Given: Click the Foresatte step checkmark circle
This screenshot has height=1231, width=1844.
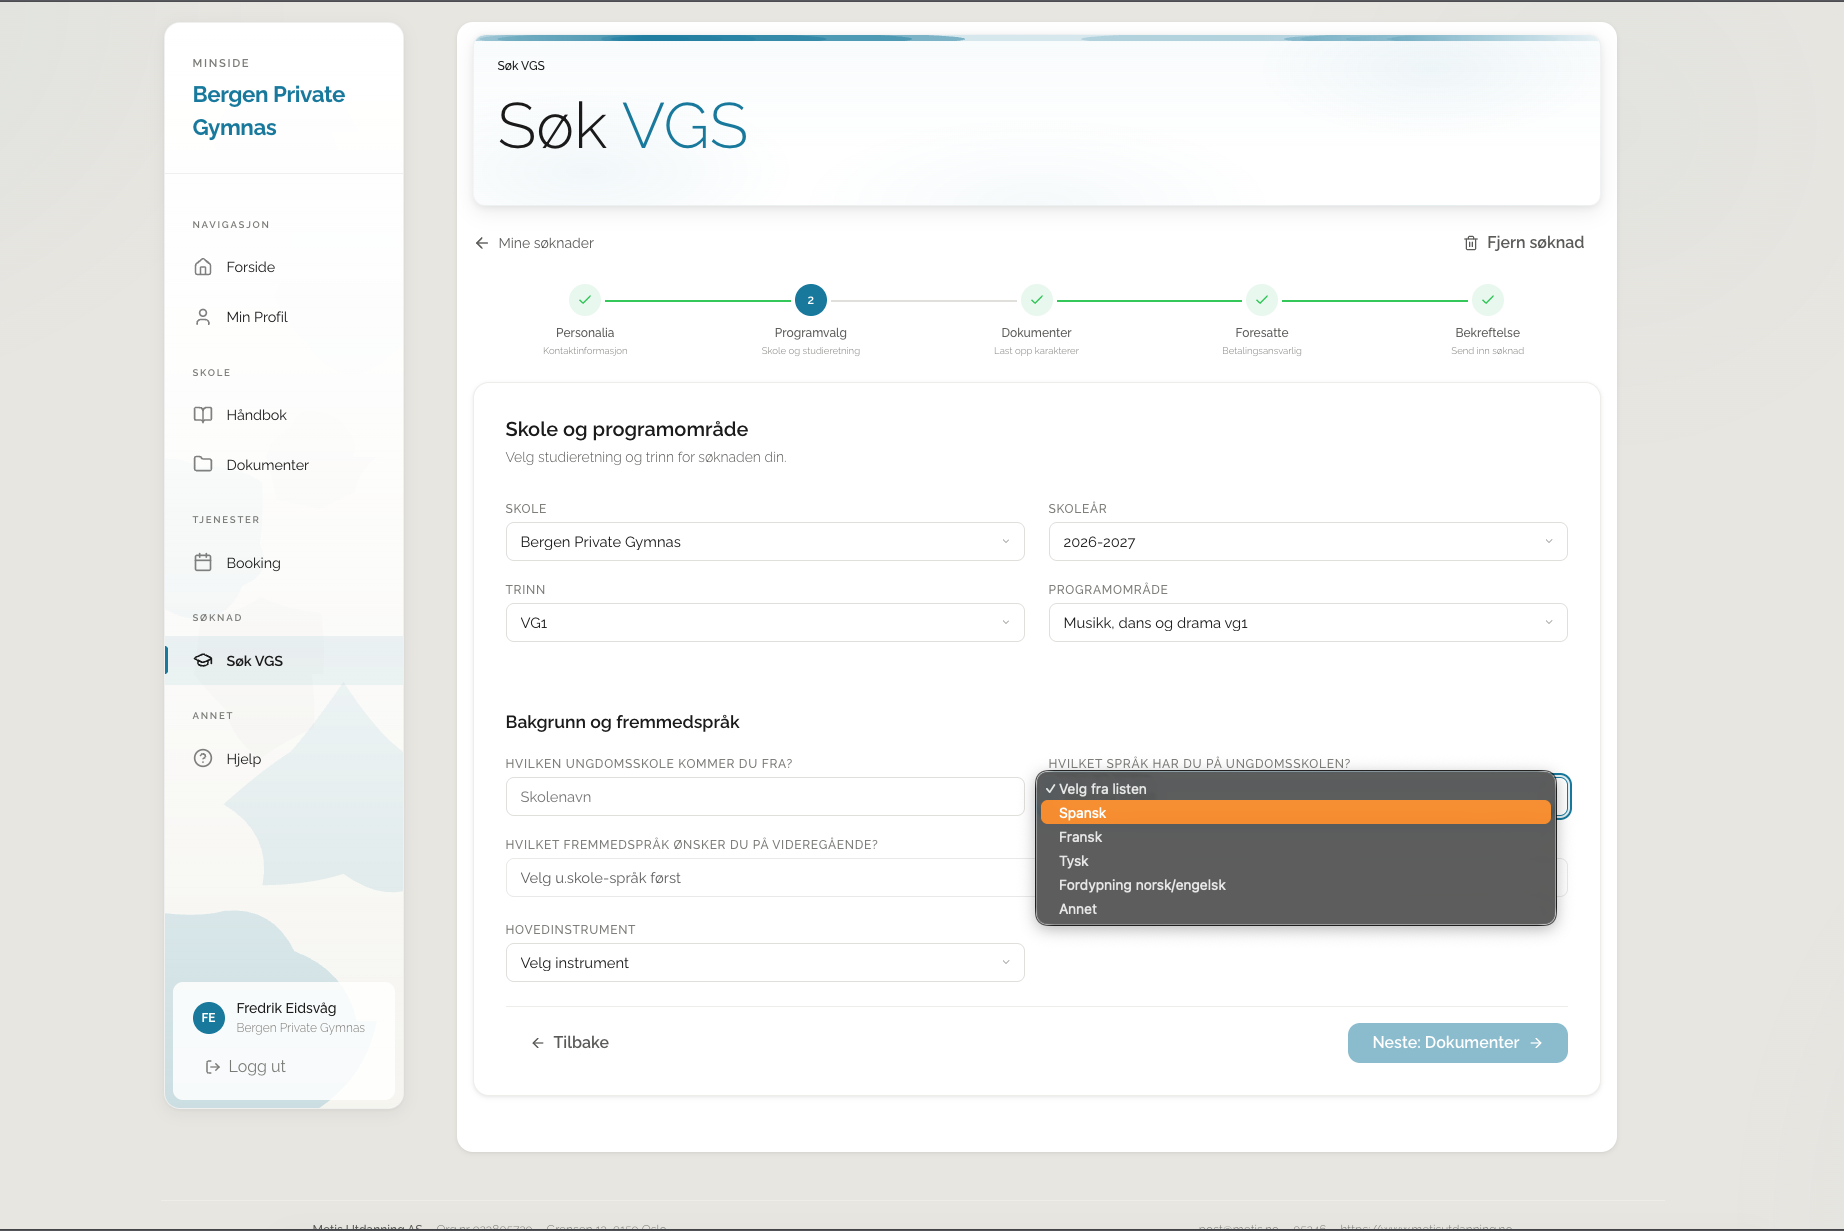Looking at the screenshot, I should pos(1262,300).
